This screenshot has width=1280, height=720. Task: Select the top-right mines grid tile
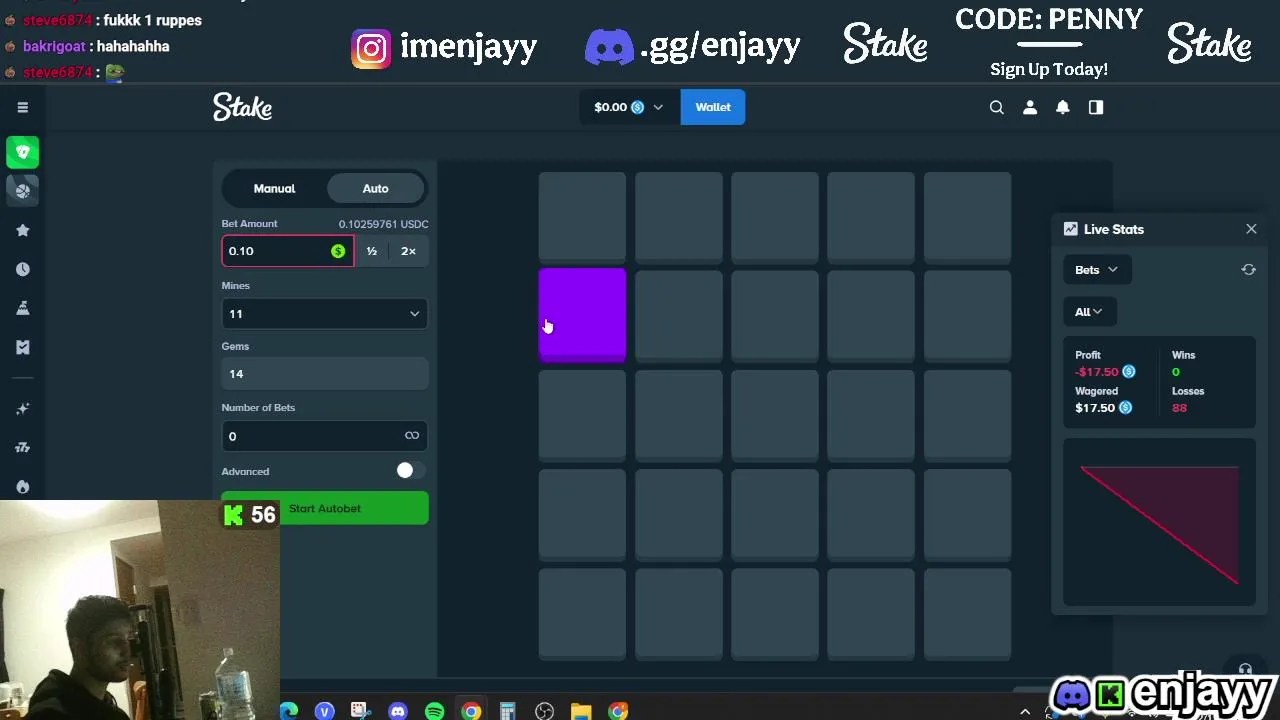(967, 218)
